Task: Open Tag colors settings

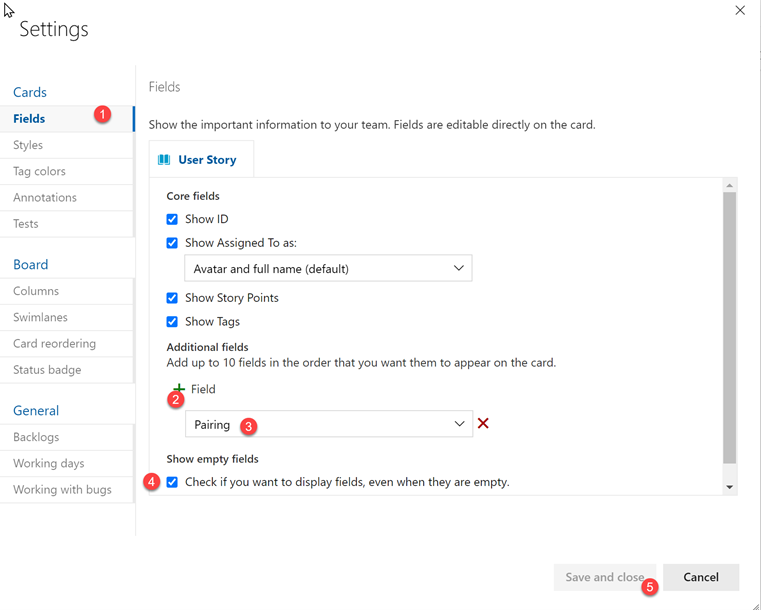Action: click(67, 171)
